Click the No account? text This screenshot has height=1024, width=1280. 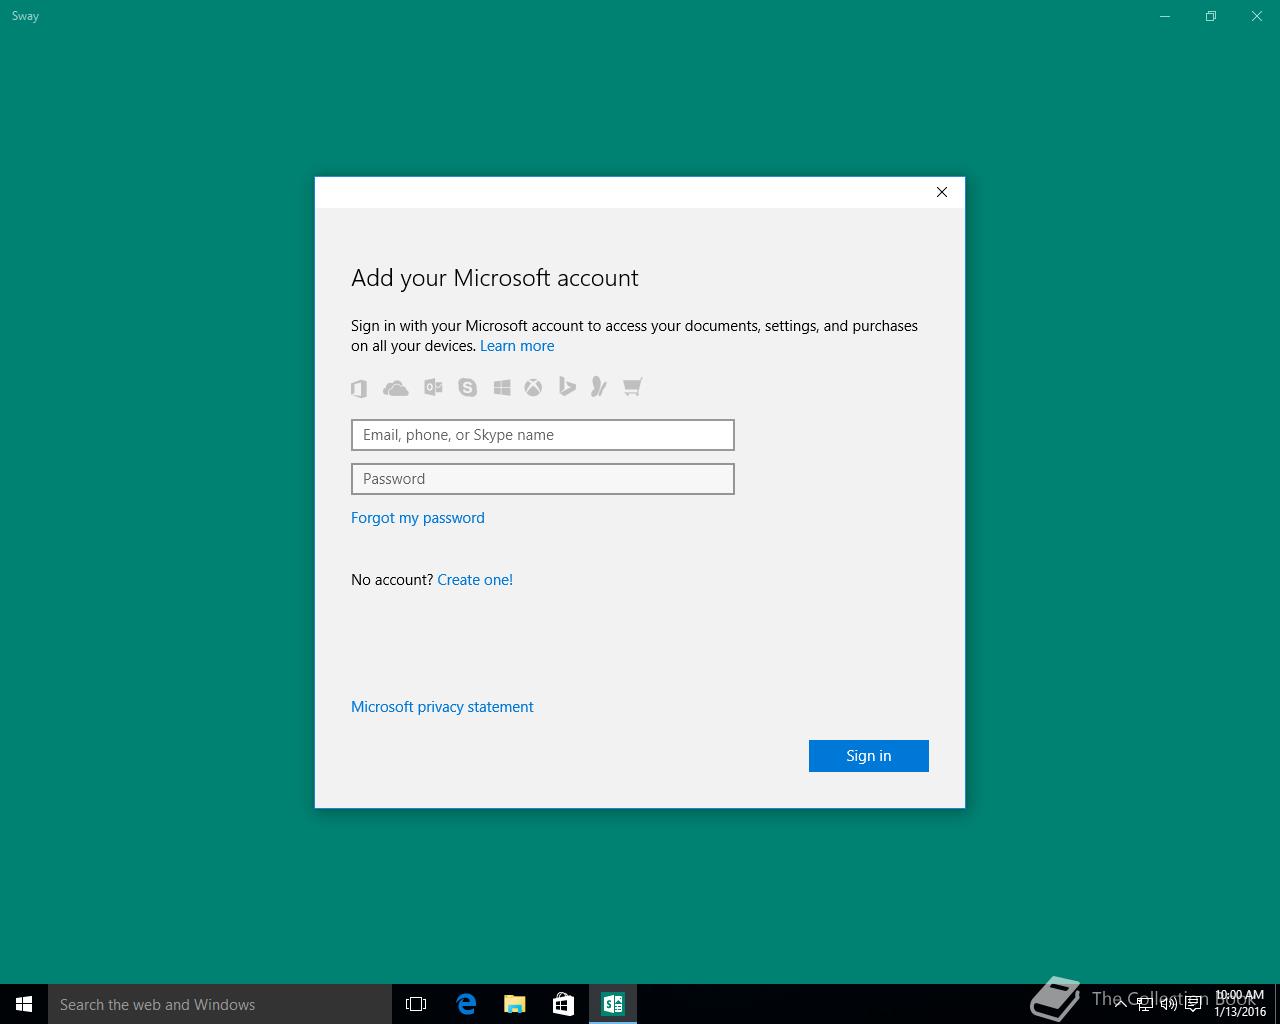(392, 580)
